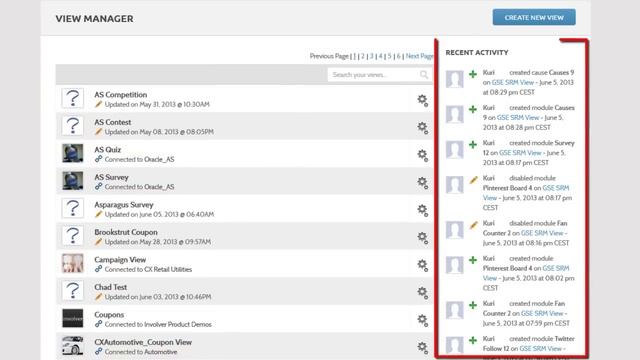
Task: Click Connected to Involver Product Demos text
Action: tap(158, 324)
